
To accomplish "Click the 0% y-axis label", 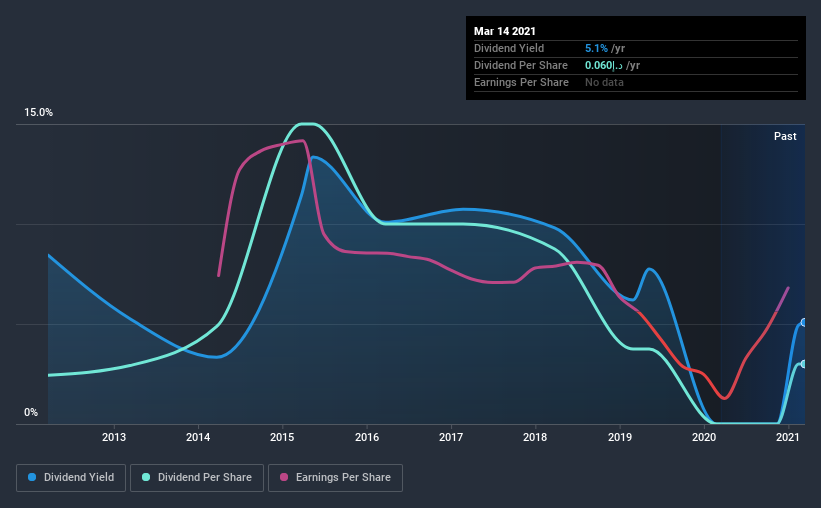I will coord(31,413).
